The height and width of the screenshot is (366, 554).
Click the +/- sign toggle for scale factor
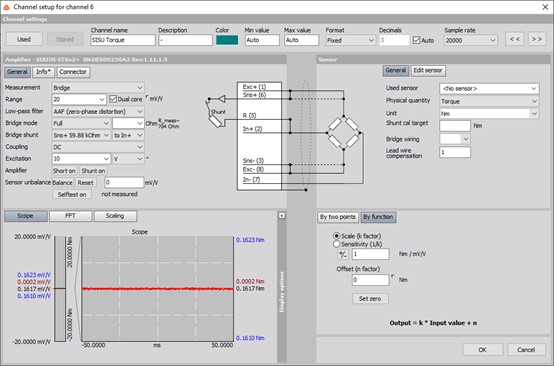(343, 254)
